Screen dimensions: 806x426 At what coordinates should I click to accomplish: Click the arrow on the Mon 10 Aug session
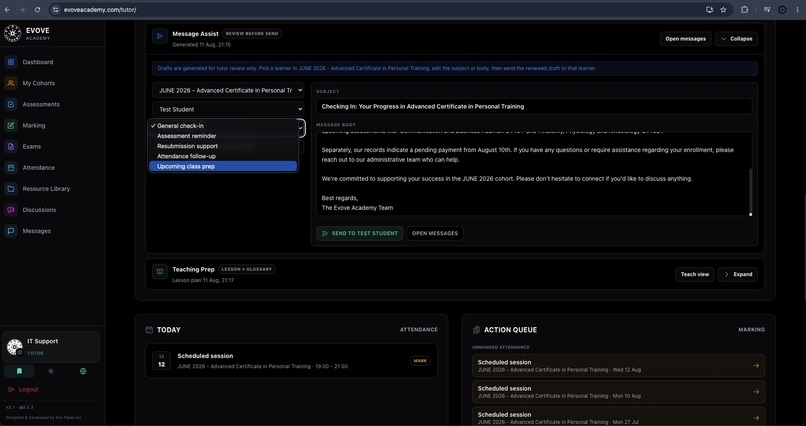click(x=756, y=392)
